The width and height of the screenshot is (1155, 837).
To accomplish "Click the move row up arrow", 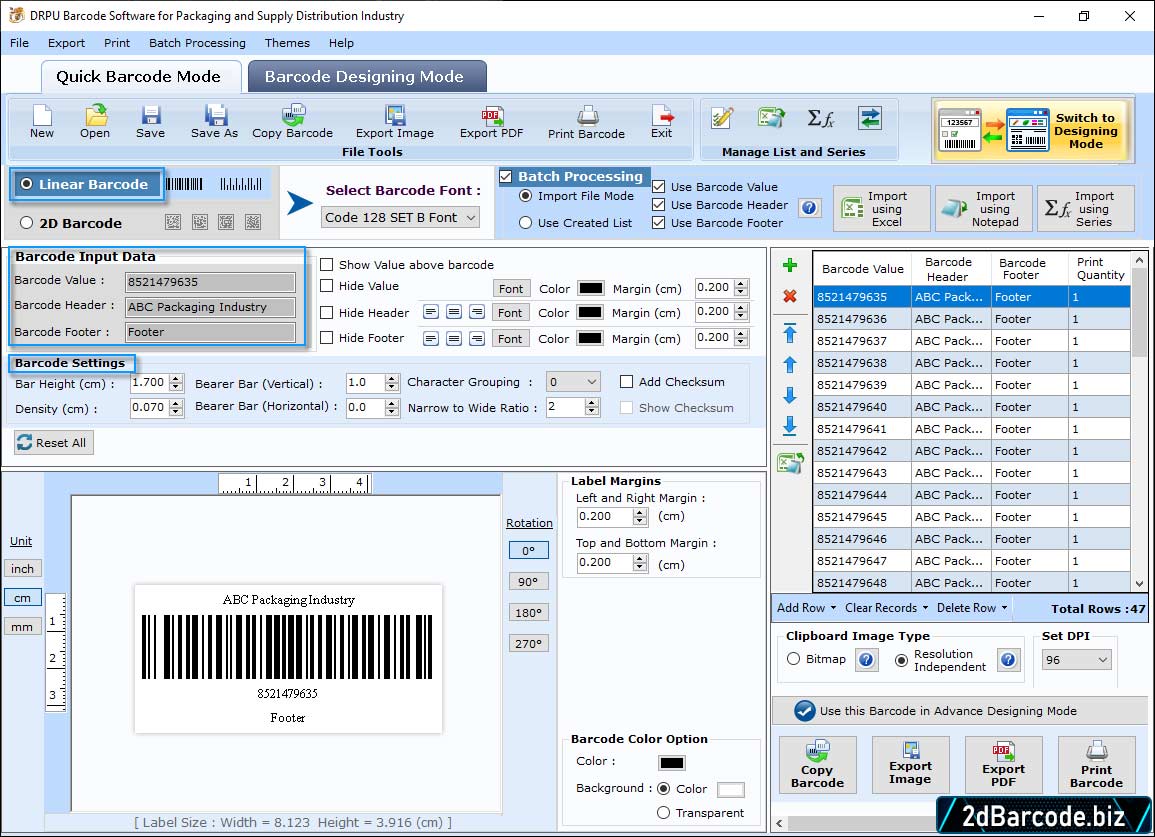I will [x=790, y=365].
